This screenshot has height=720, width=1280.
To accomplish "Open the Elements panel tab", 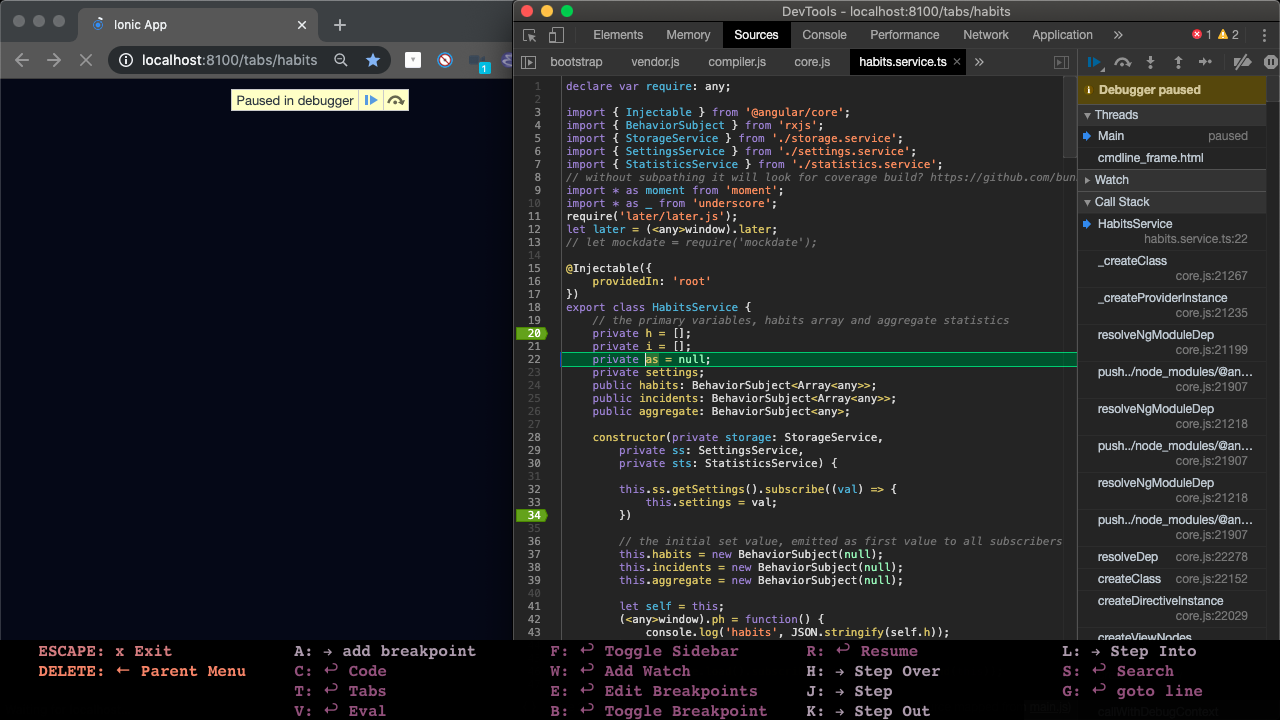I will pyautogui.click(x=618, y=34).
